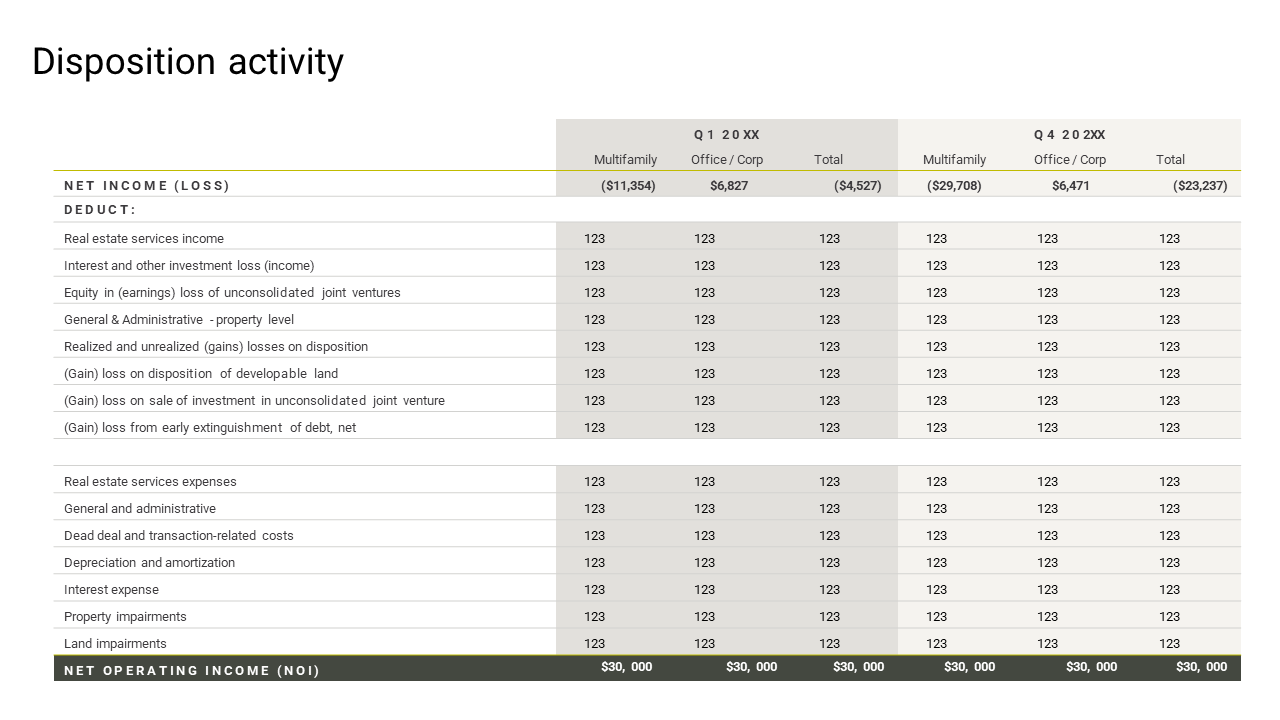Viewport: 1280px width, 720px height.
Task: Click '(Gain) loss on disposition of developable land'
Action: 201,374
